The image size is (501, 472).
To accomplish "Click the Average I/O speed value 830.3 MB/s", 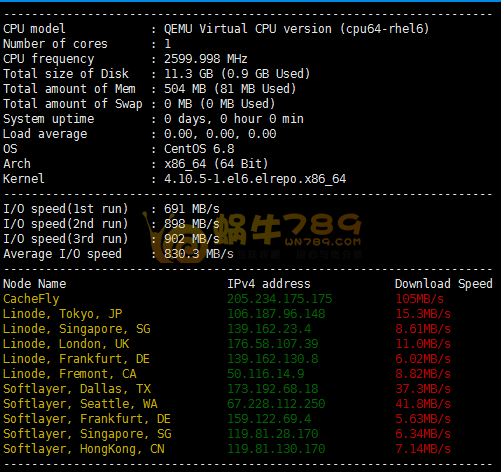I will tap(199, 254).
